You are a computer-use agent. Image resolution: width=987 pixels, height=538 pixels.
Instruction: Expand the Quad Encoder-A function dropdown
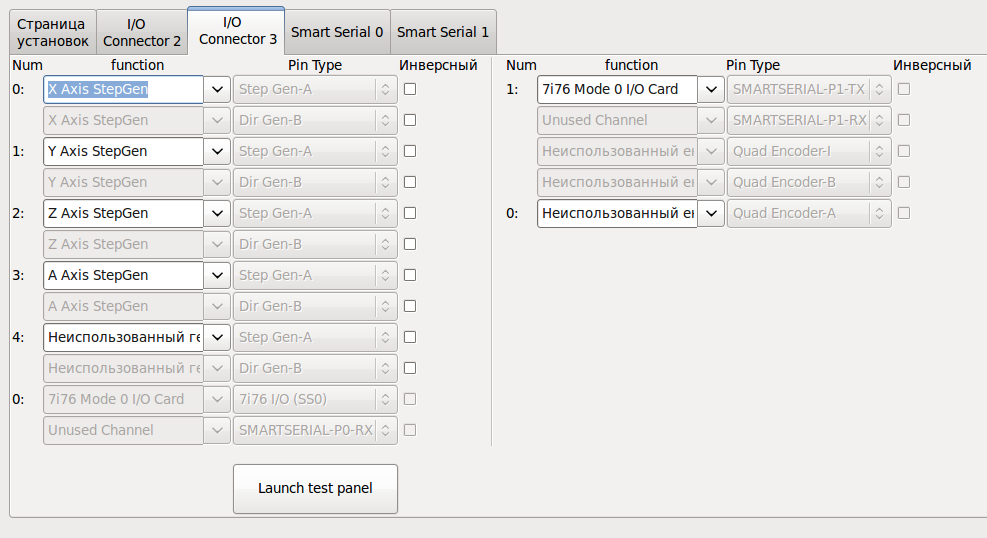711,213
